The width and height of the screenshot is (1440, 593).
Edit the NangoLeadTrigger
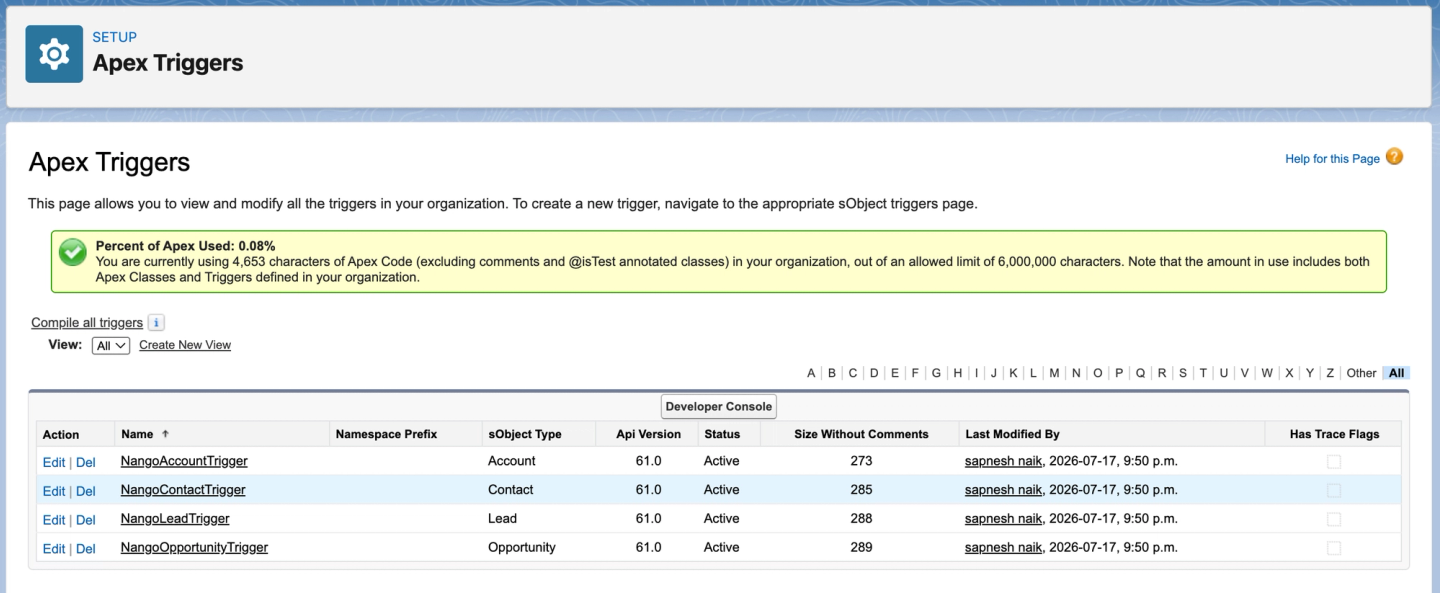(x=54, y=520)
